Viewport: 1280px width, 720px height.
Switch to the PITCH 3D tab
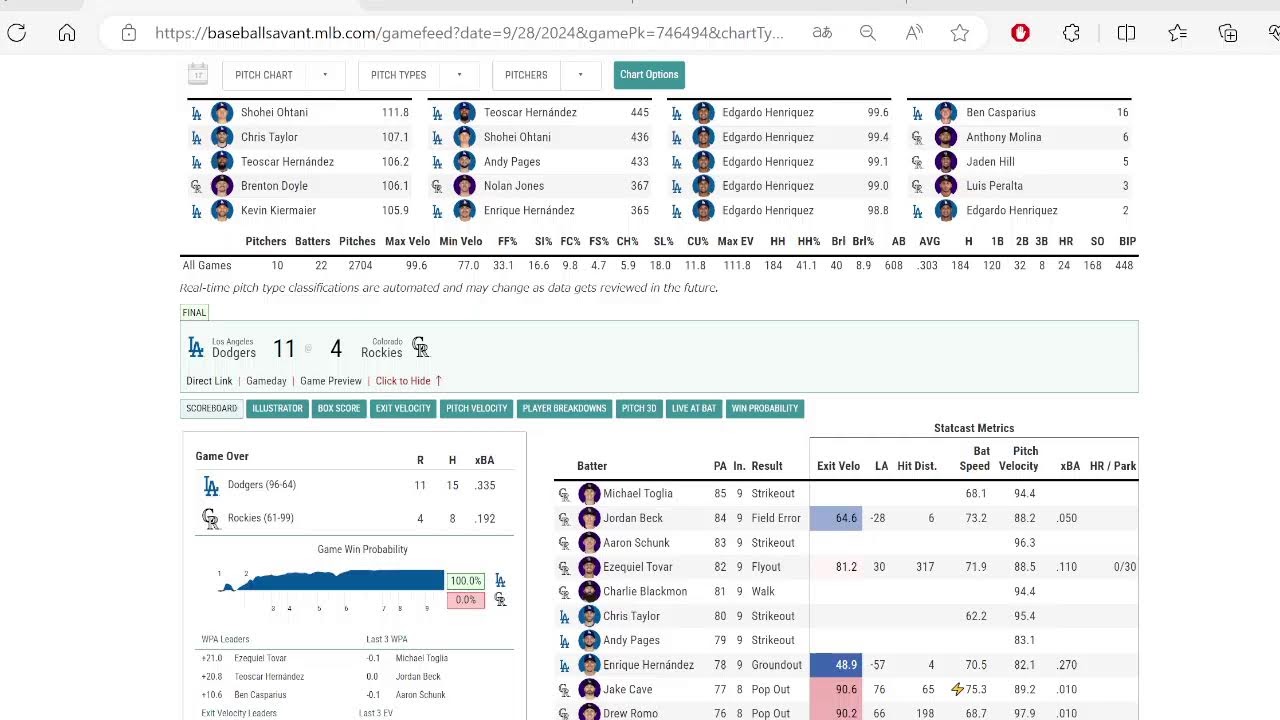pyautogui.click(x=639, y=408)
